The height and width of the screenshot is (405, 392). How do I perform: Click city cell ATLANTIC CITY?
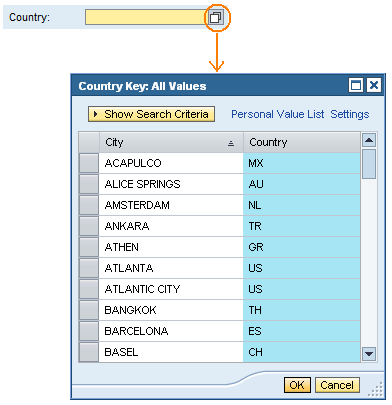click(171, 289)
